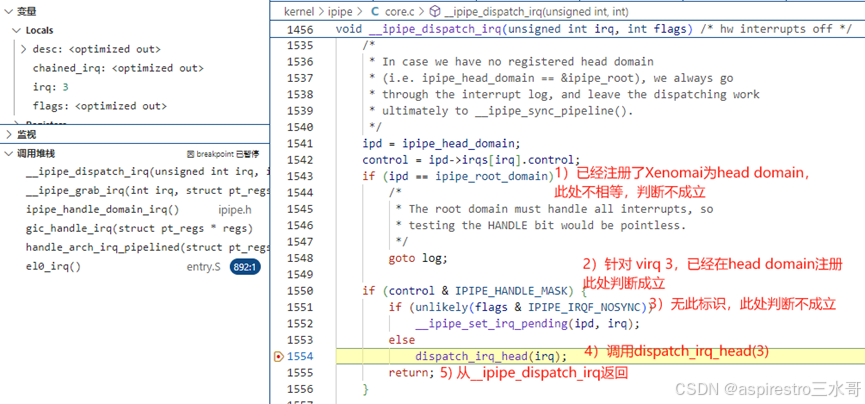Select gic_handle_irq stack frame
This screenshot has width=865, height=404.
pyautogui.click(x=139, y=228)
